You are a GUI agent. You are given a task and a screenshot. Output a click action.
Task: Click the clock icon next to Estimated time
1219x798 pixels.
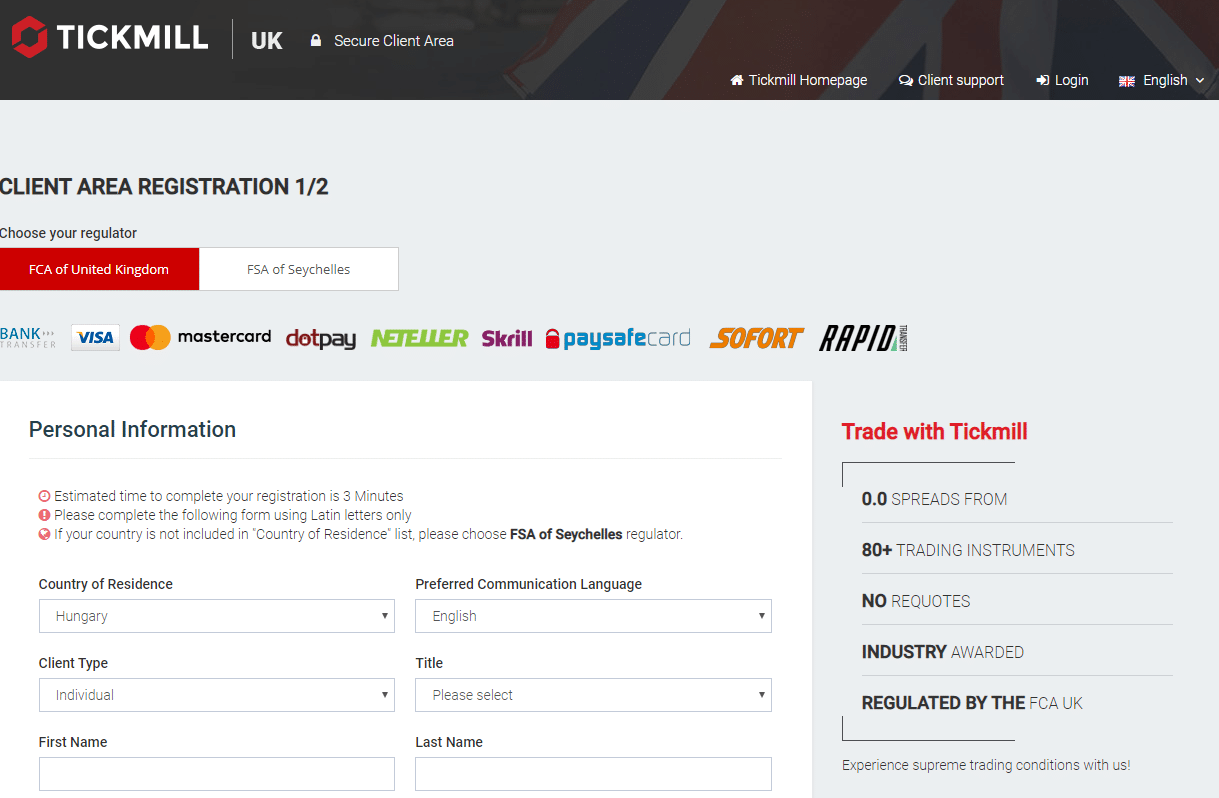point(44,496)
